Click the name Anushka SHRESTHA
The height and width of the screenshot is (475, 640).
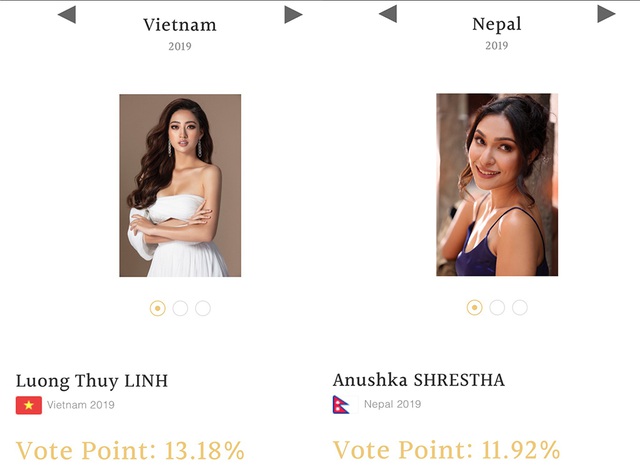click(419, 381)
